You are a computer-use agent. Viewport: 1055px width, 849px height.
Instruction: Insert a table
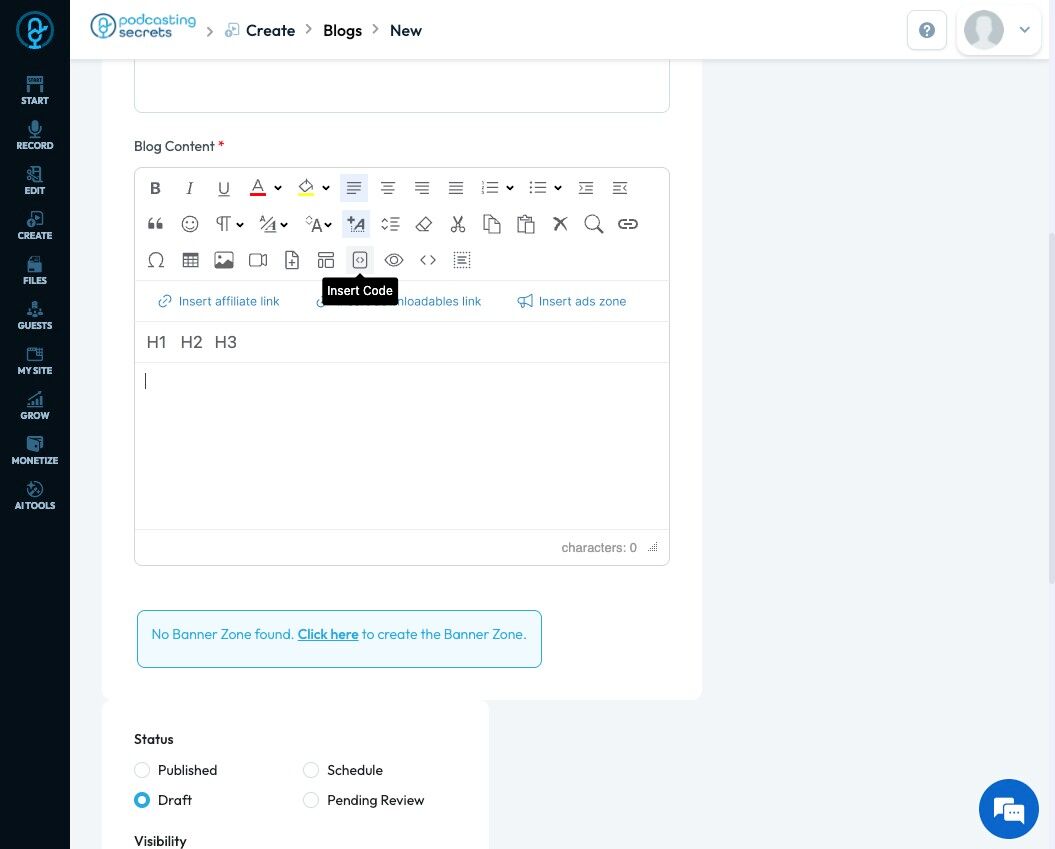coord(190,260)
